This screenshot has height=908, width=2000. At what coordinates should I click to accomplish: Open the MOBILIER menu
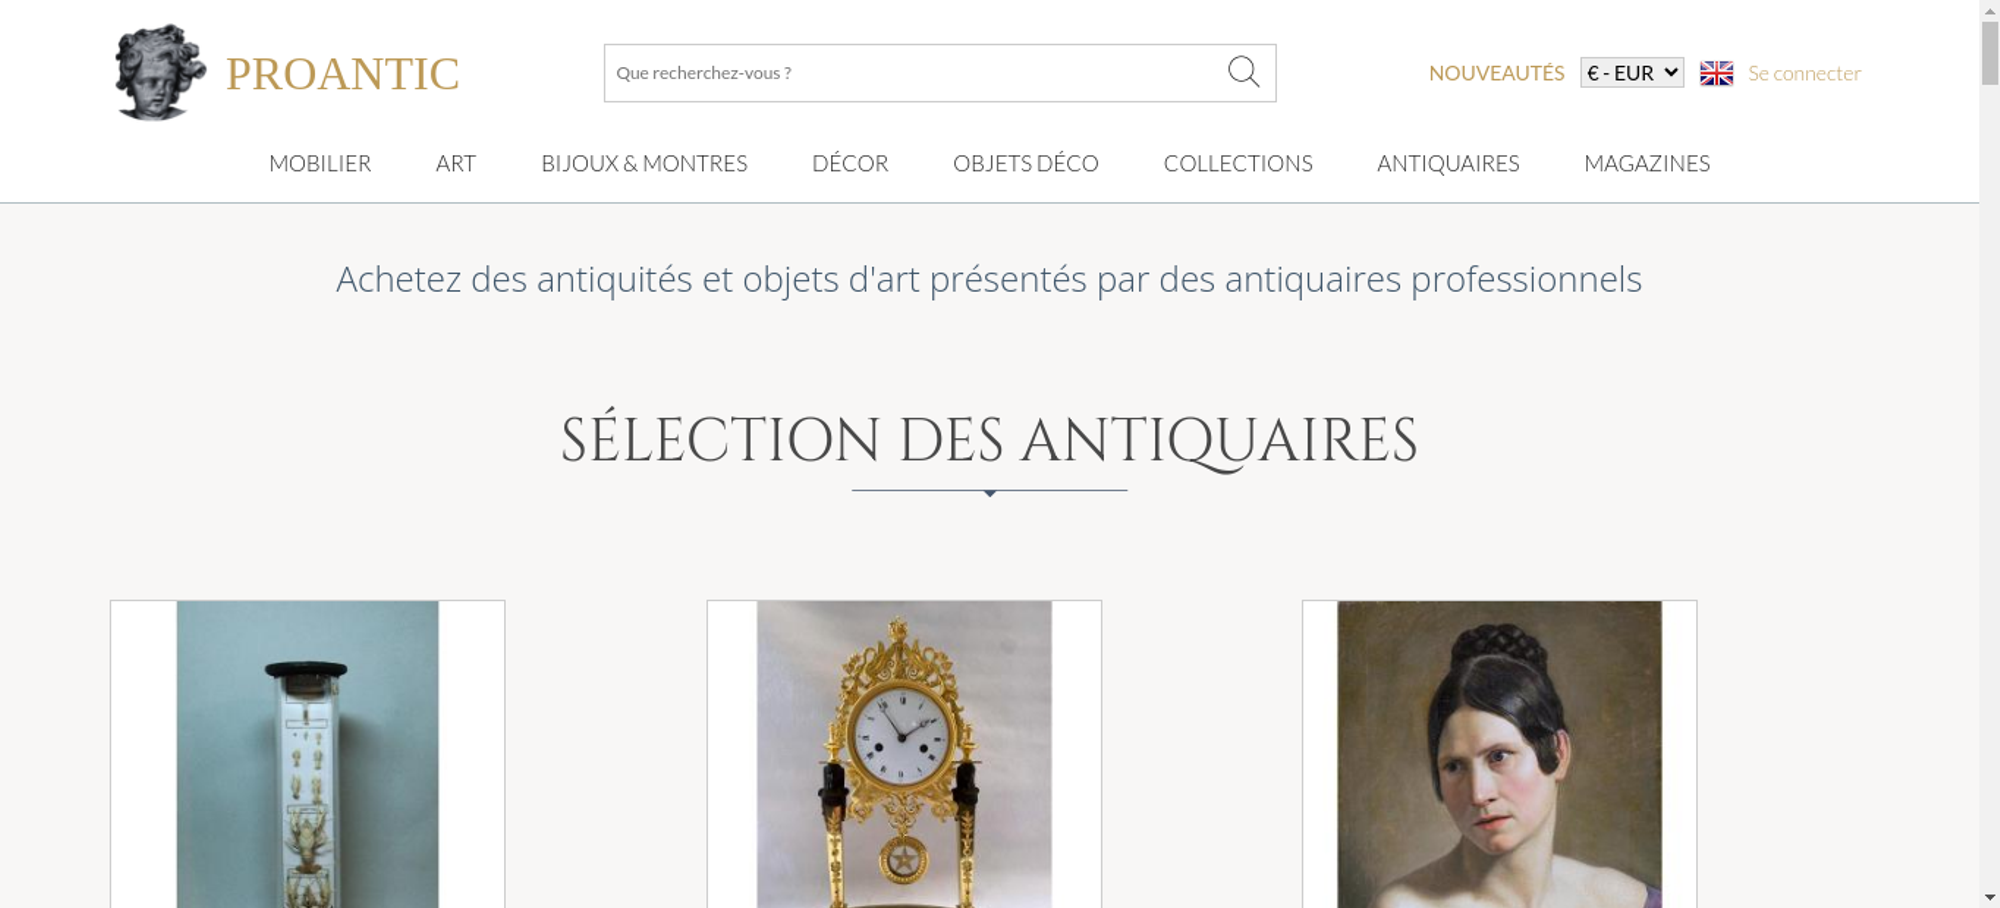coord(320,163)
